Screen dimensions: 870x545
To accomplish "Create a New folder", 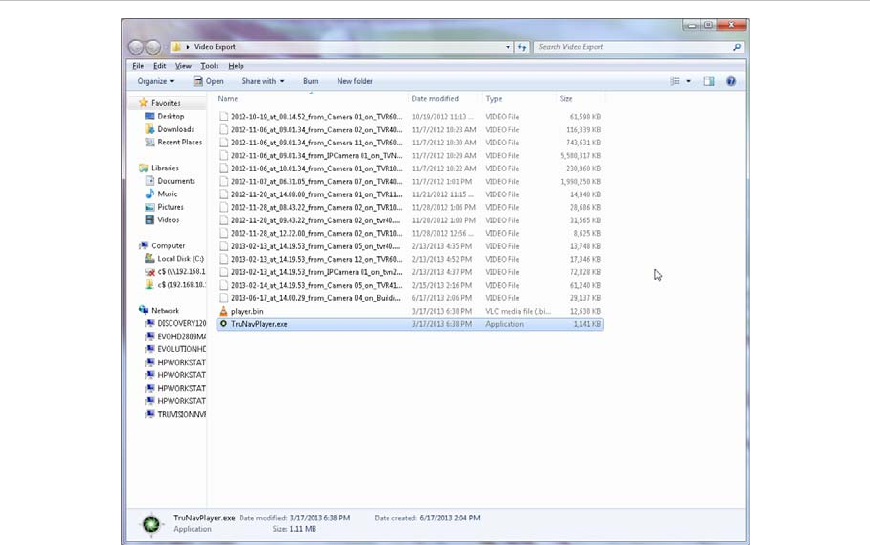I will (355, 81).
